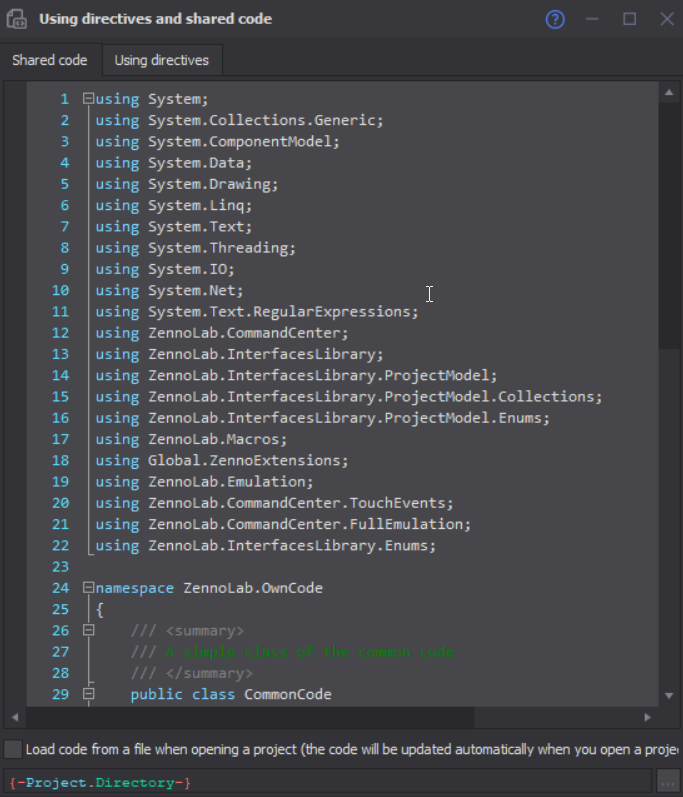This screenshot has height=797, width=683.
Task: Click line 19 using ZennoLab.Emulation
Action: 205,482
